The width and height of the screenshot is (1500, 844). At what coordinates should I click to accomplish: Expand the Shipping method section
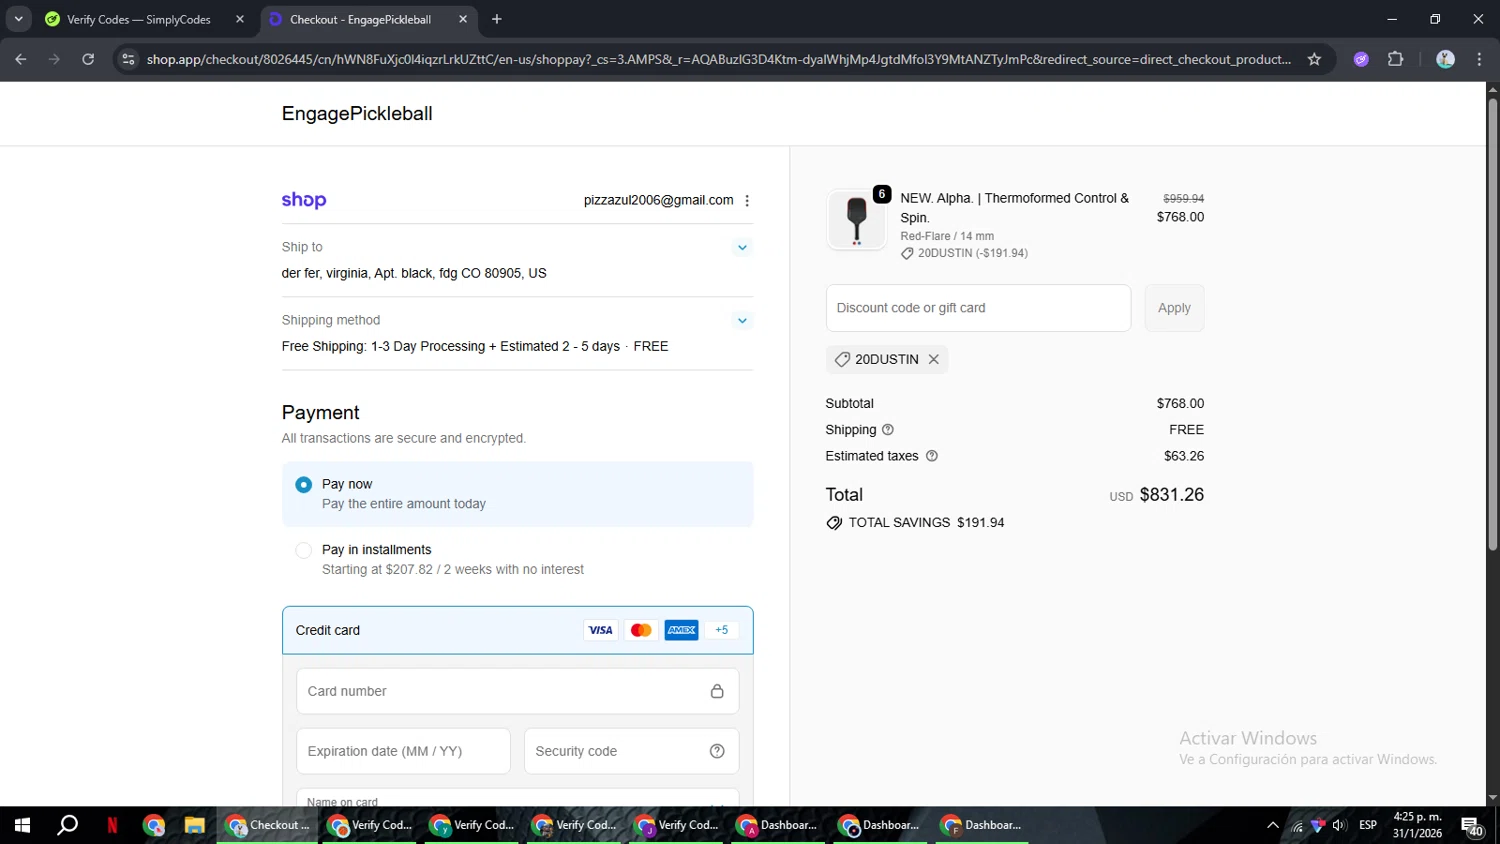pyautogui.click(x=742, y=320)
